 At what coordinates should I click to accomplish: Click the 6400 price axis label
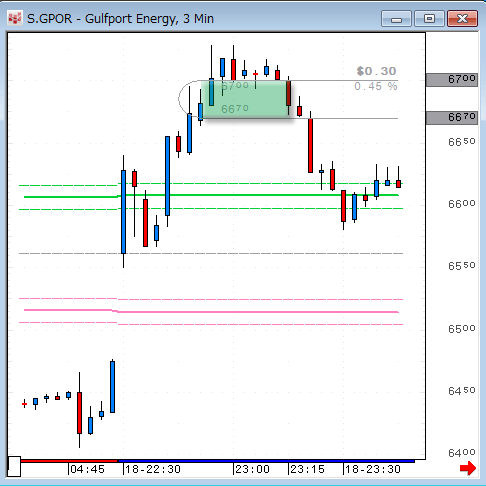462,453
